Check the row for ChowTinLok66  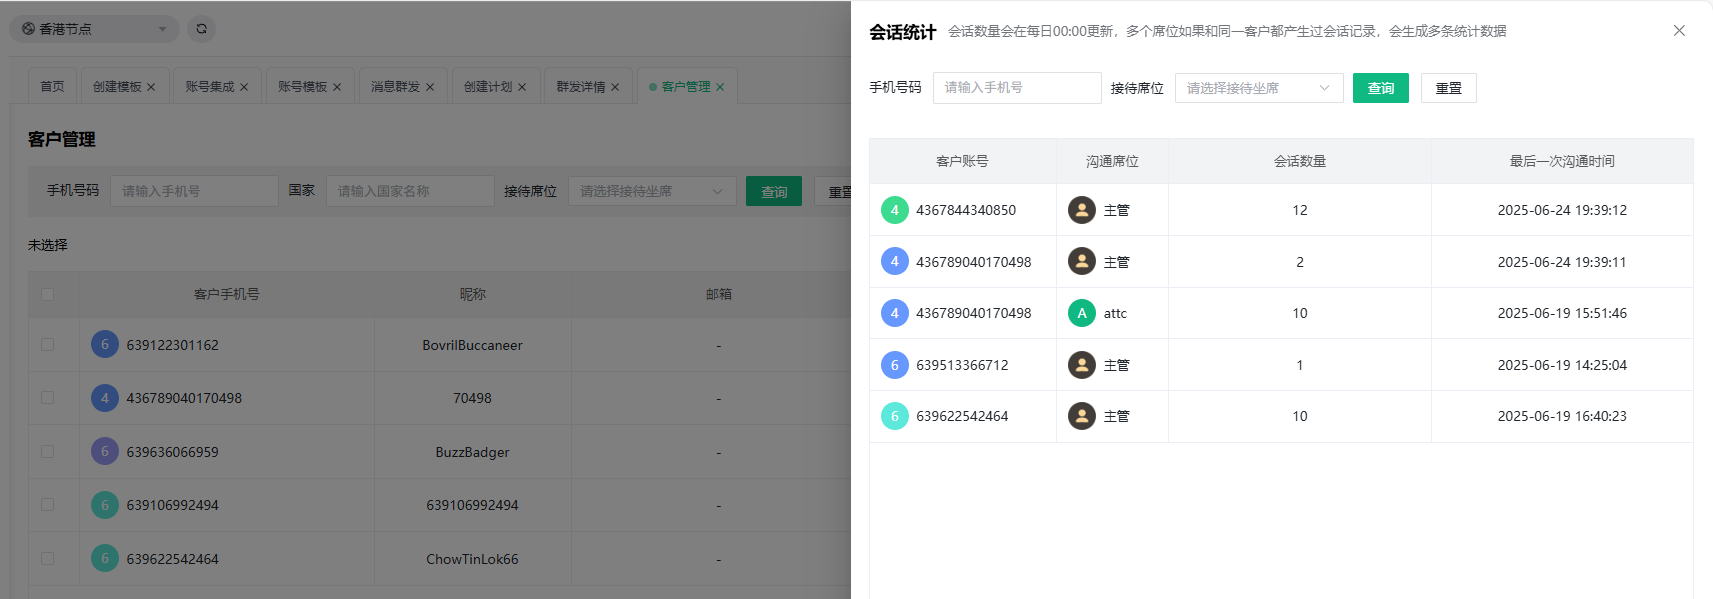click(47, 559)
